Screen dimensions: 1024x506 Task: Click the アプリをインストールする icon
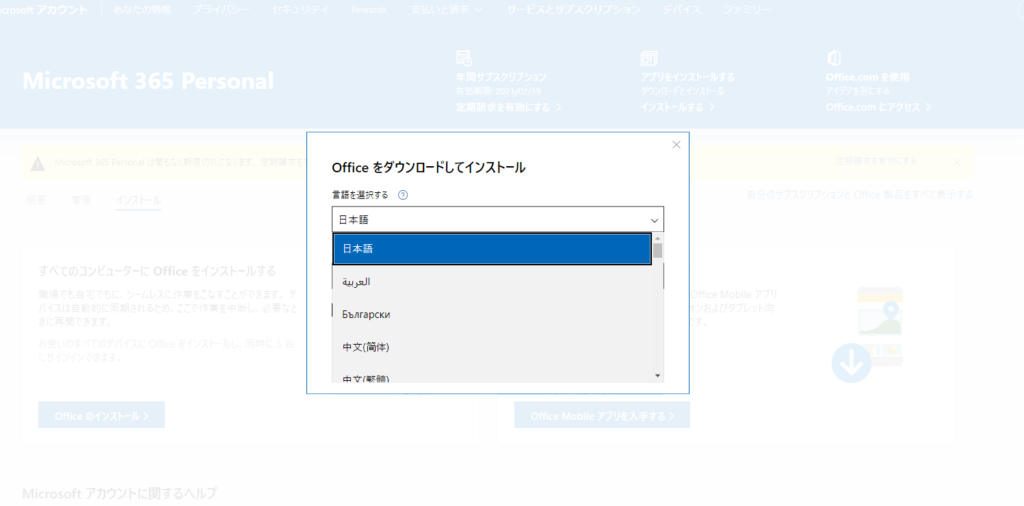[x=648, y=57]
